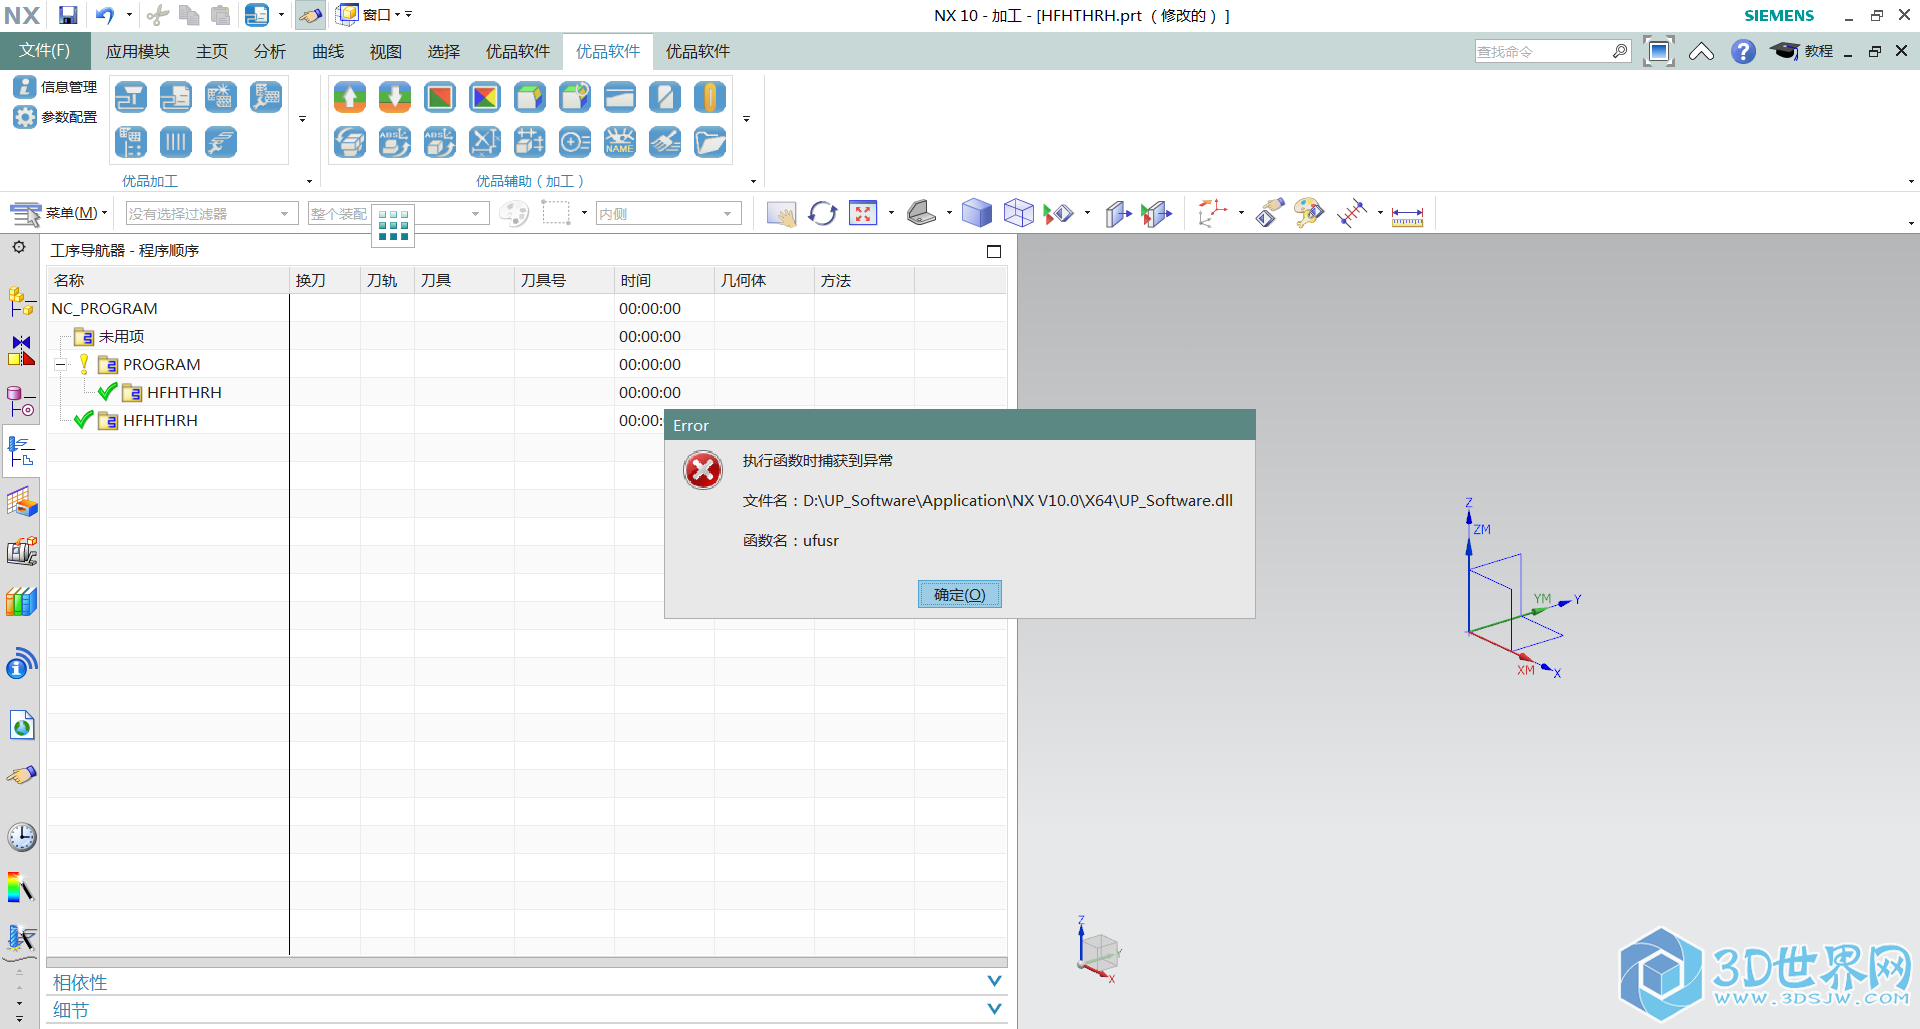The image size is (1920, 1029).
Task: Click the four-color square icon in ribbon
Action: pos(485,97)
